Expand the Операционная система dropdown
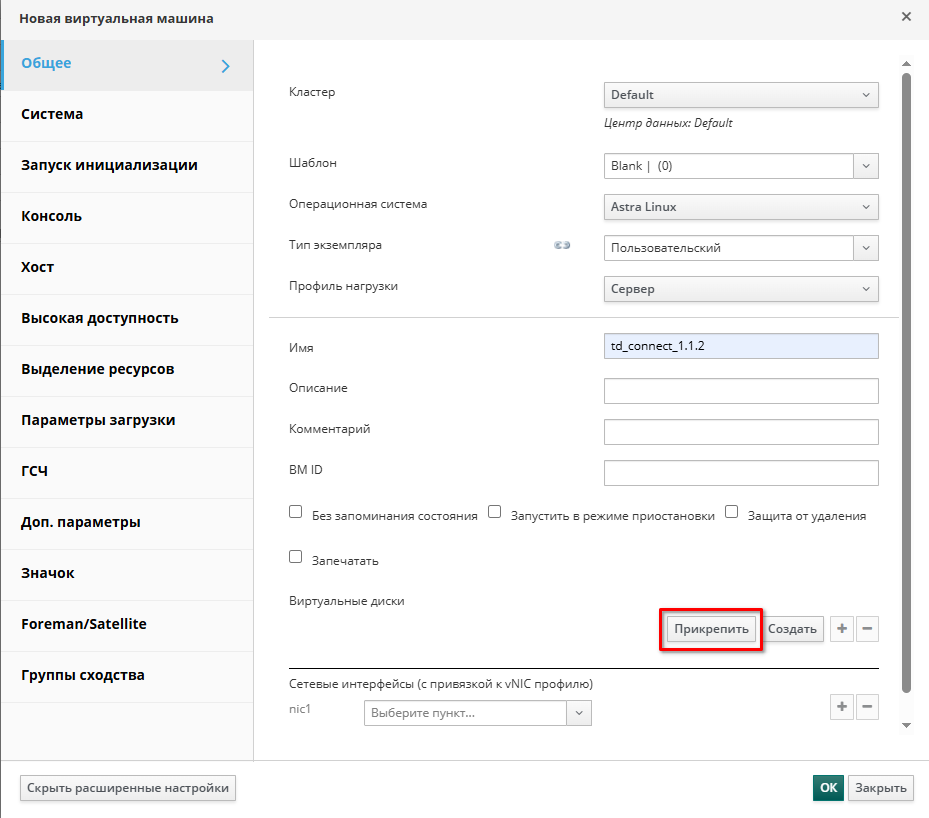The height and width of the screenshot is (818, 929). (741, 207)
